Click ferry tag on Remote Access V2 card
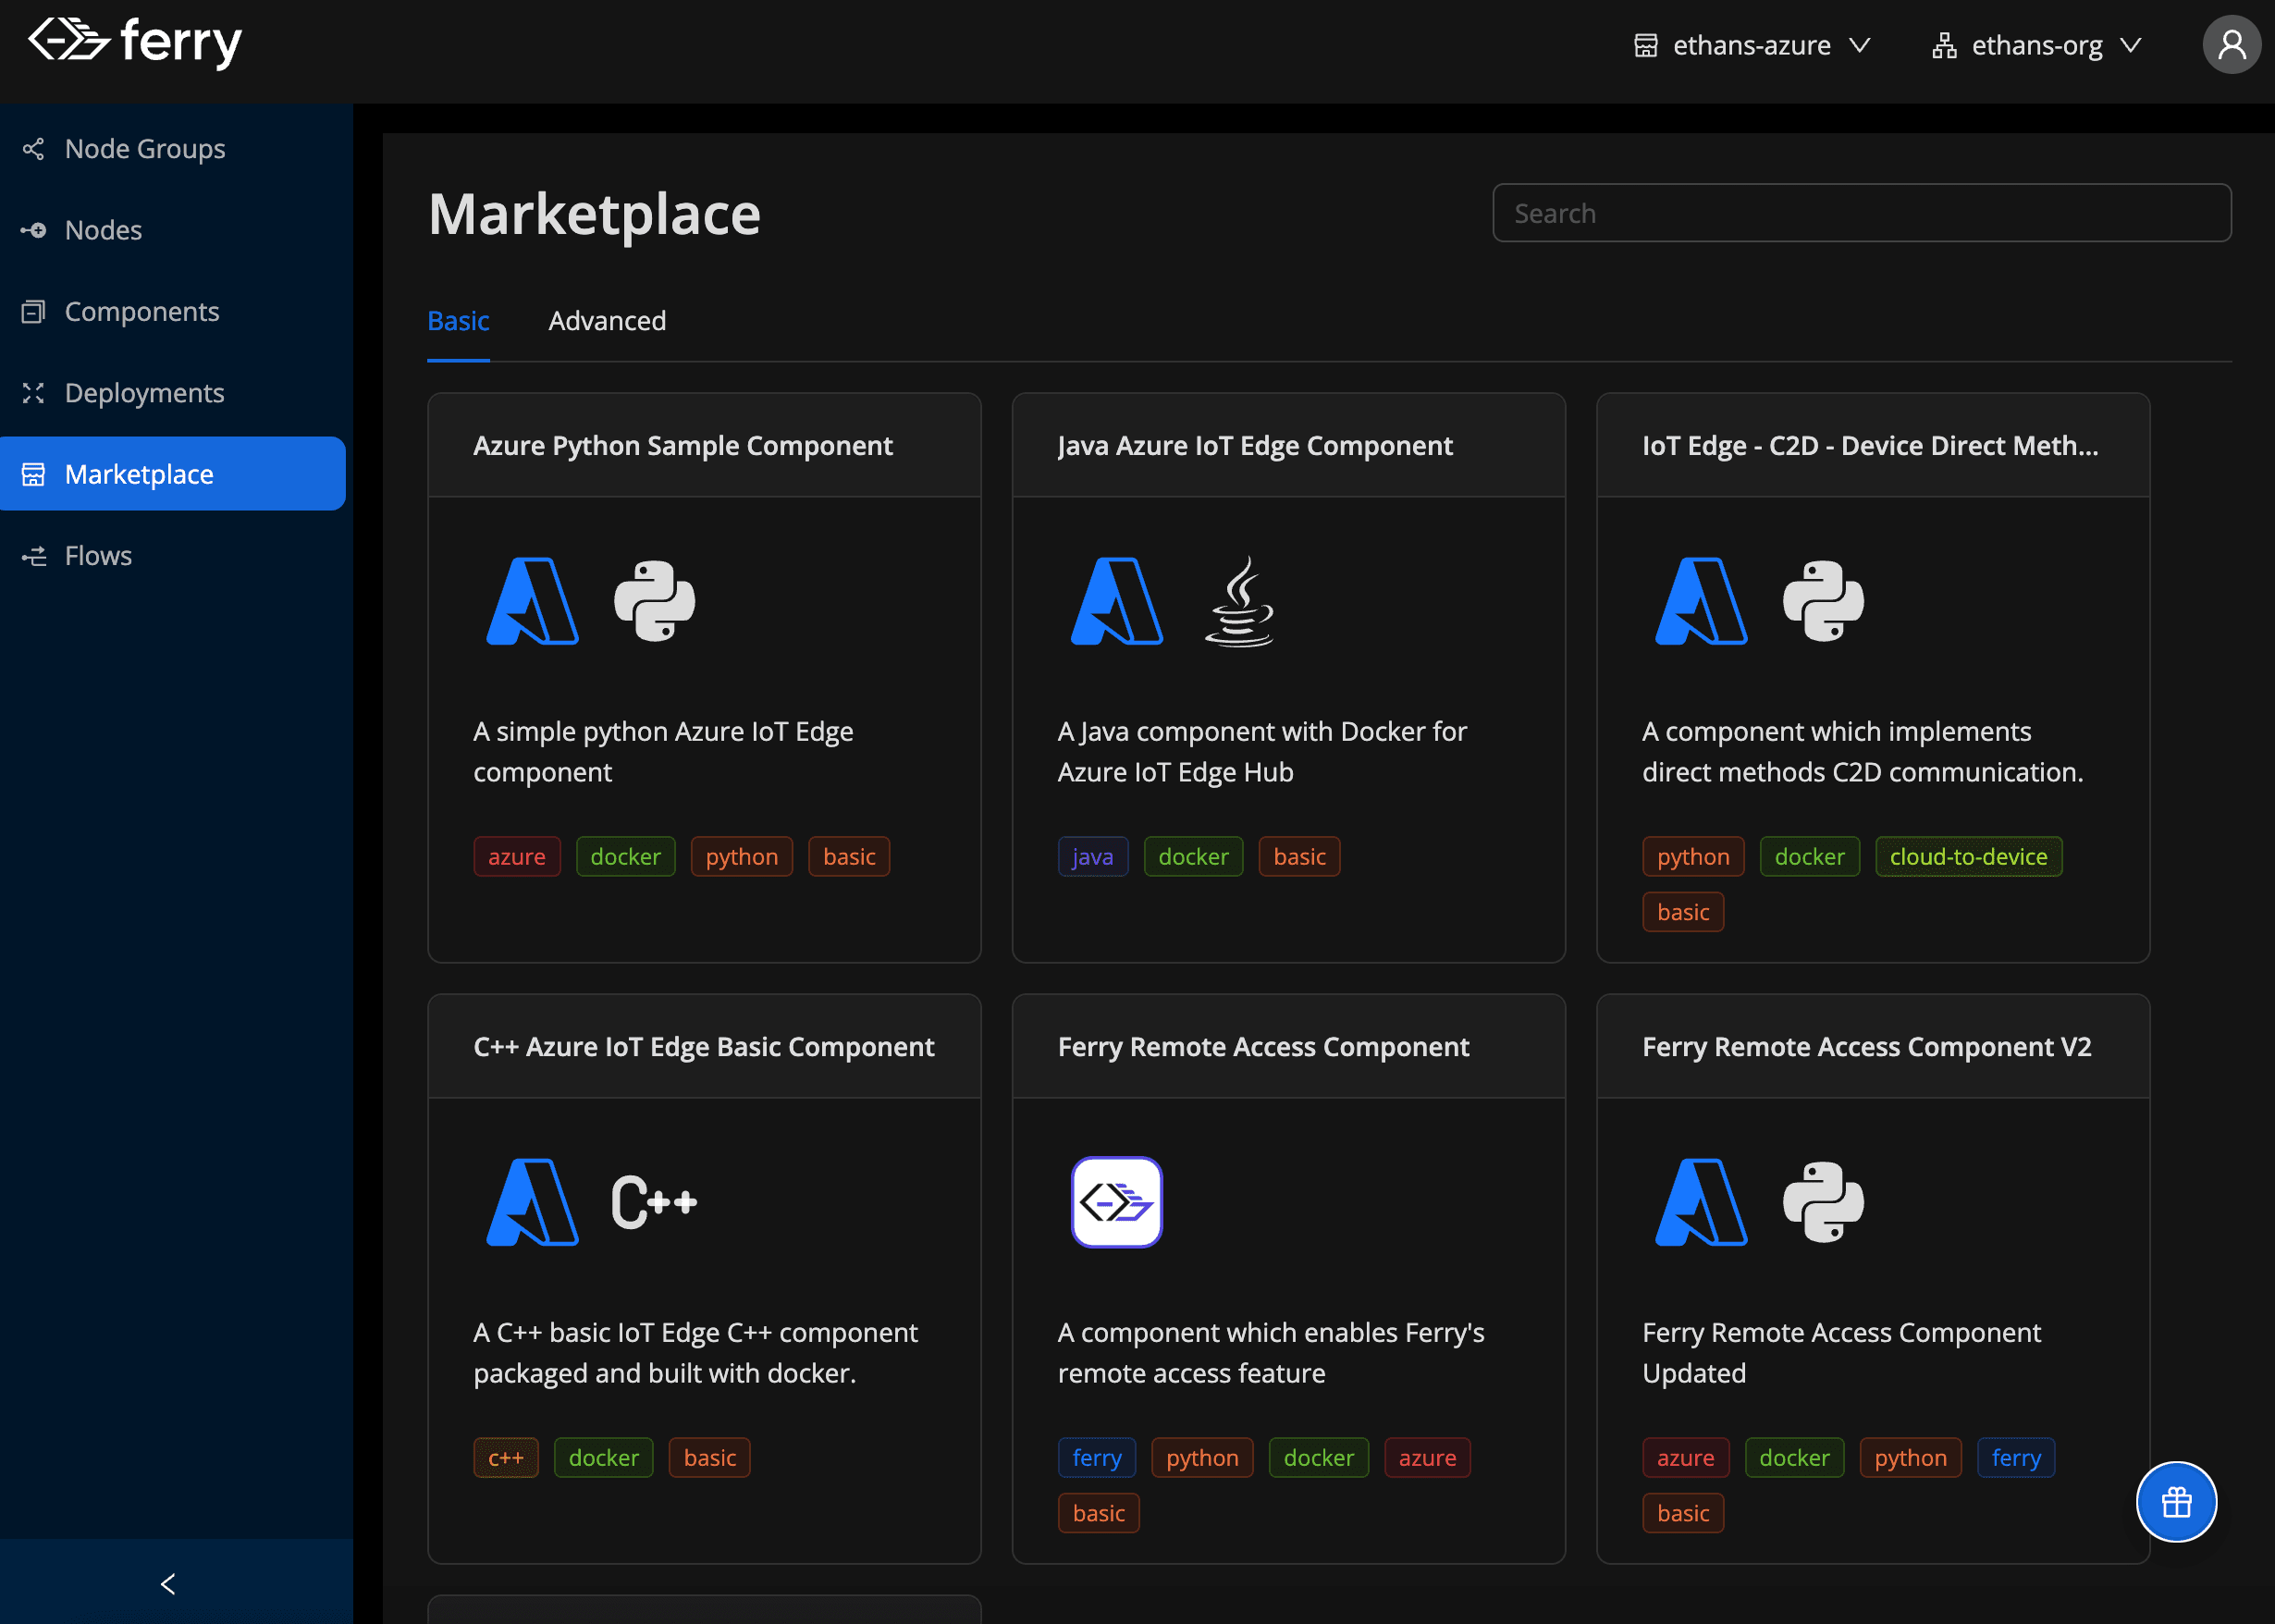 click(x=2016, y=1458)
